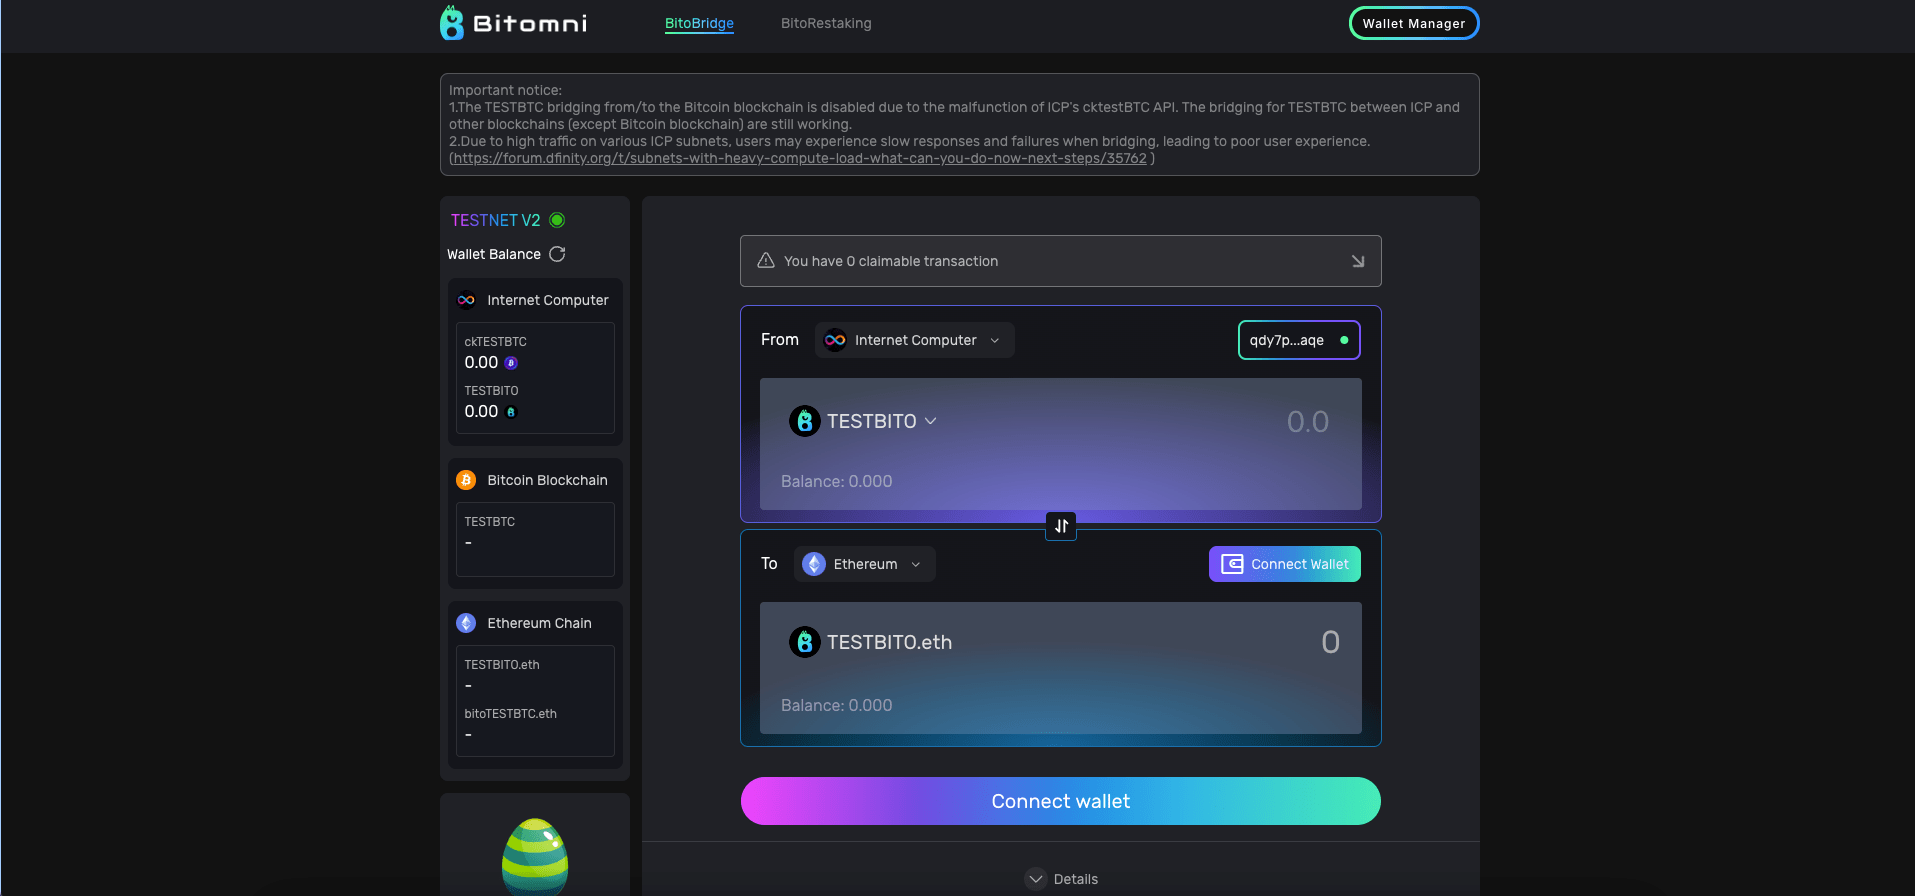Screen dimensions: 1915x896
Task: Click the large gradient Connect wallet button
Action: click(1060, 801)
